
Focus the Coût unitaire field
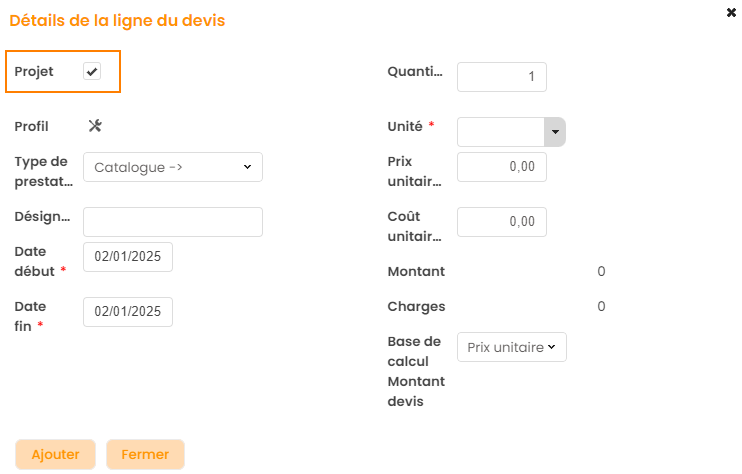[501, 222]
